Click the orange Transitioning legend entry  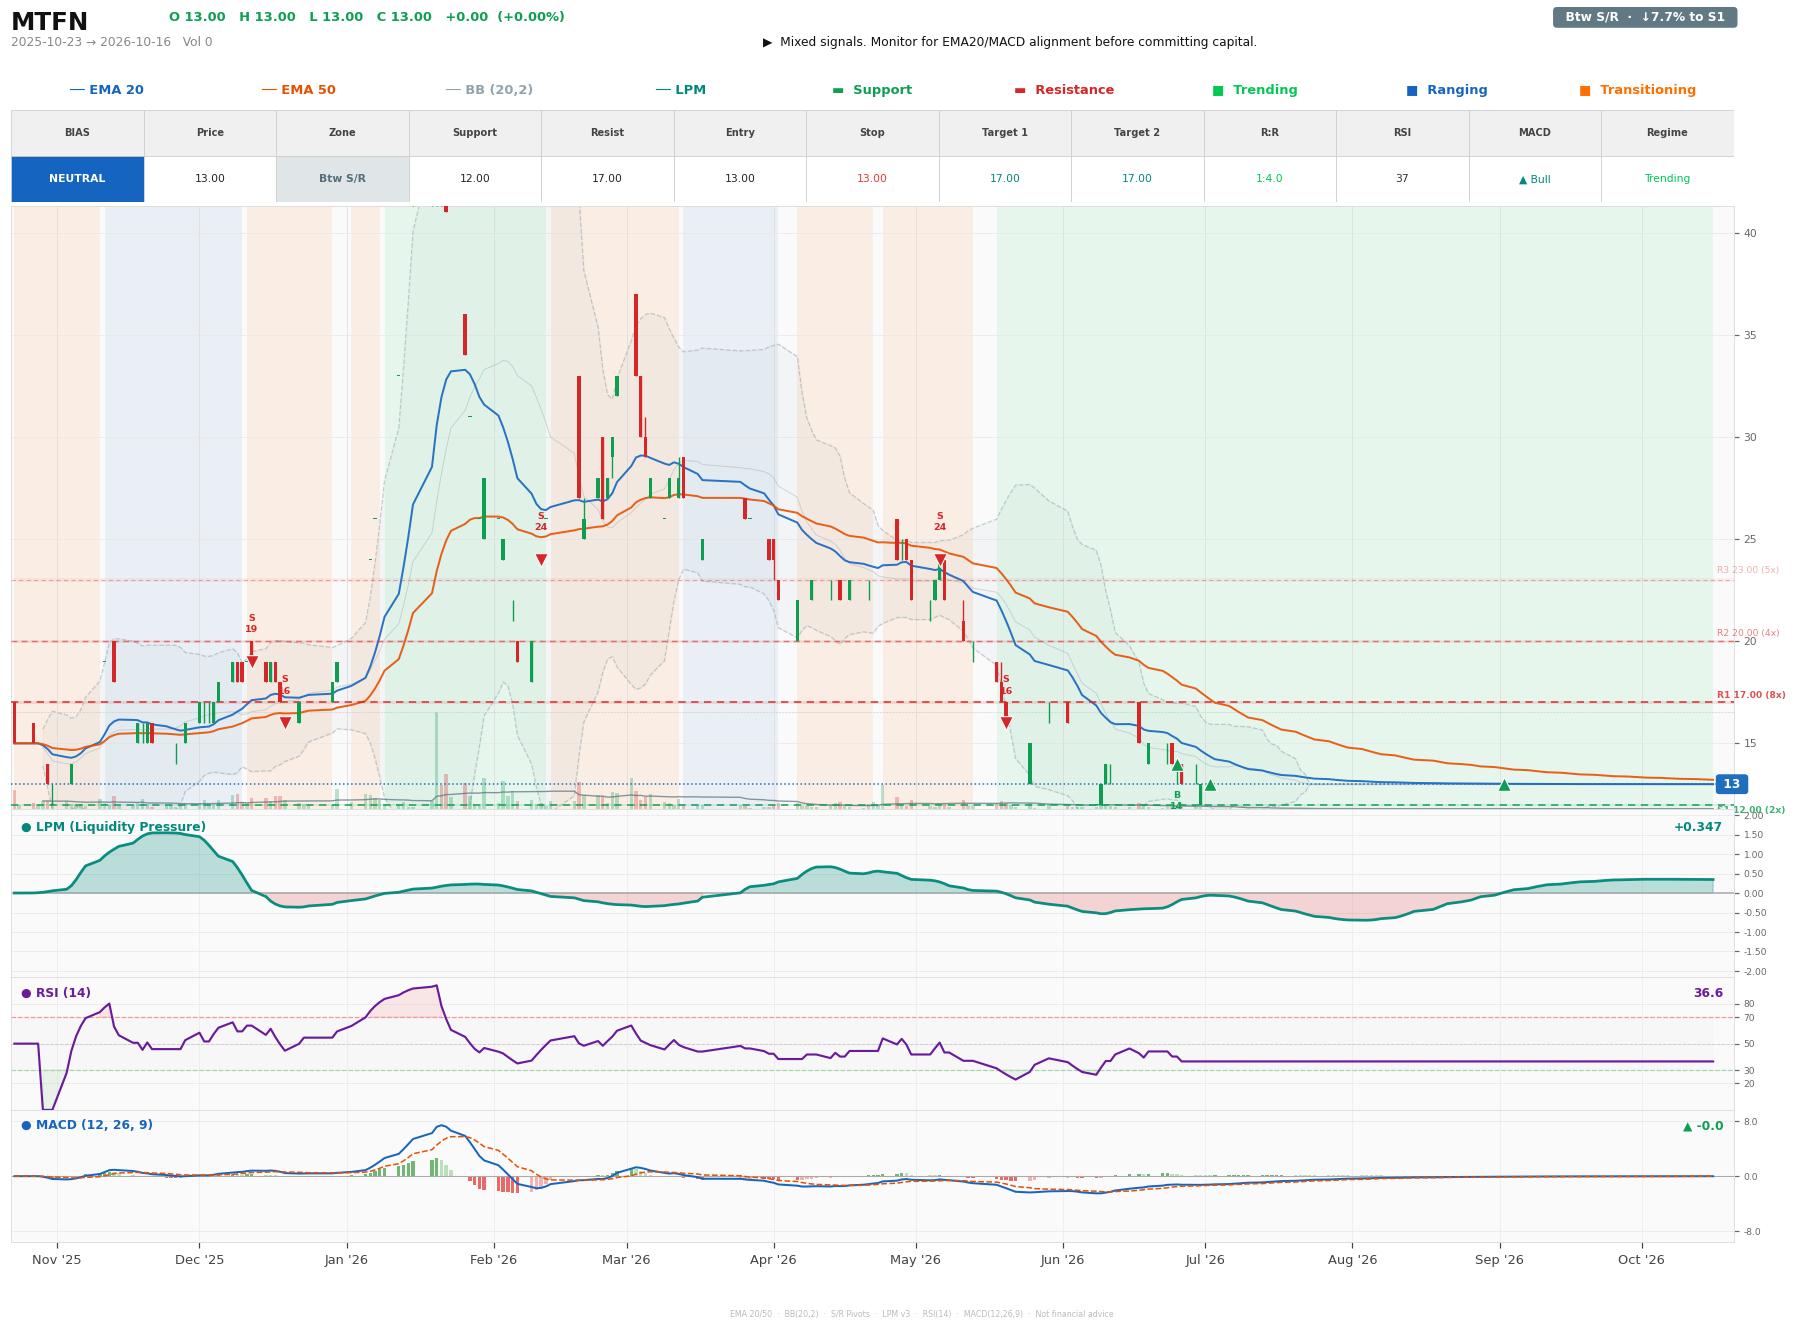pos(1637,90)
